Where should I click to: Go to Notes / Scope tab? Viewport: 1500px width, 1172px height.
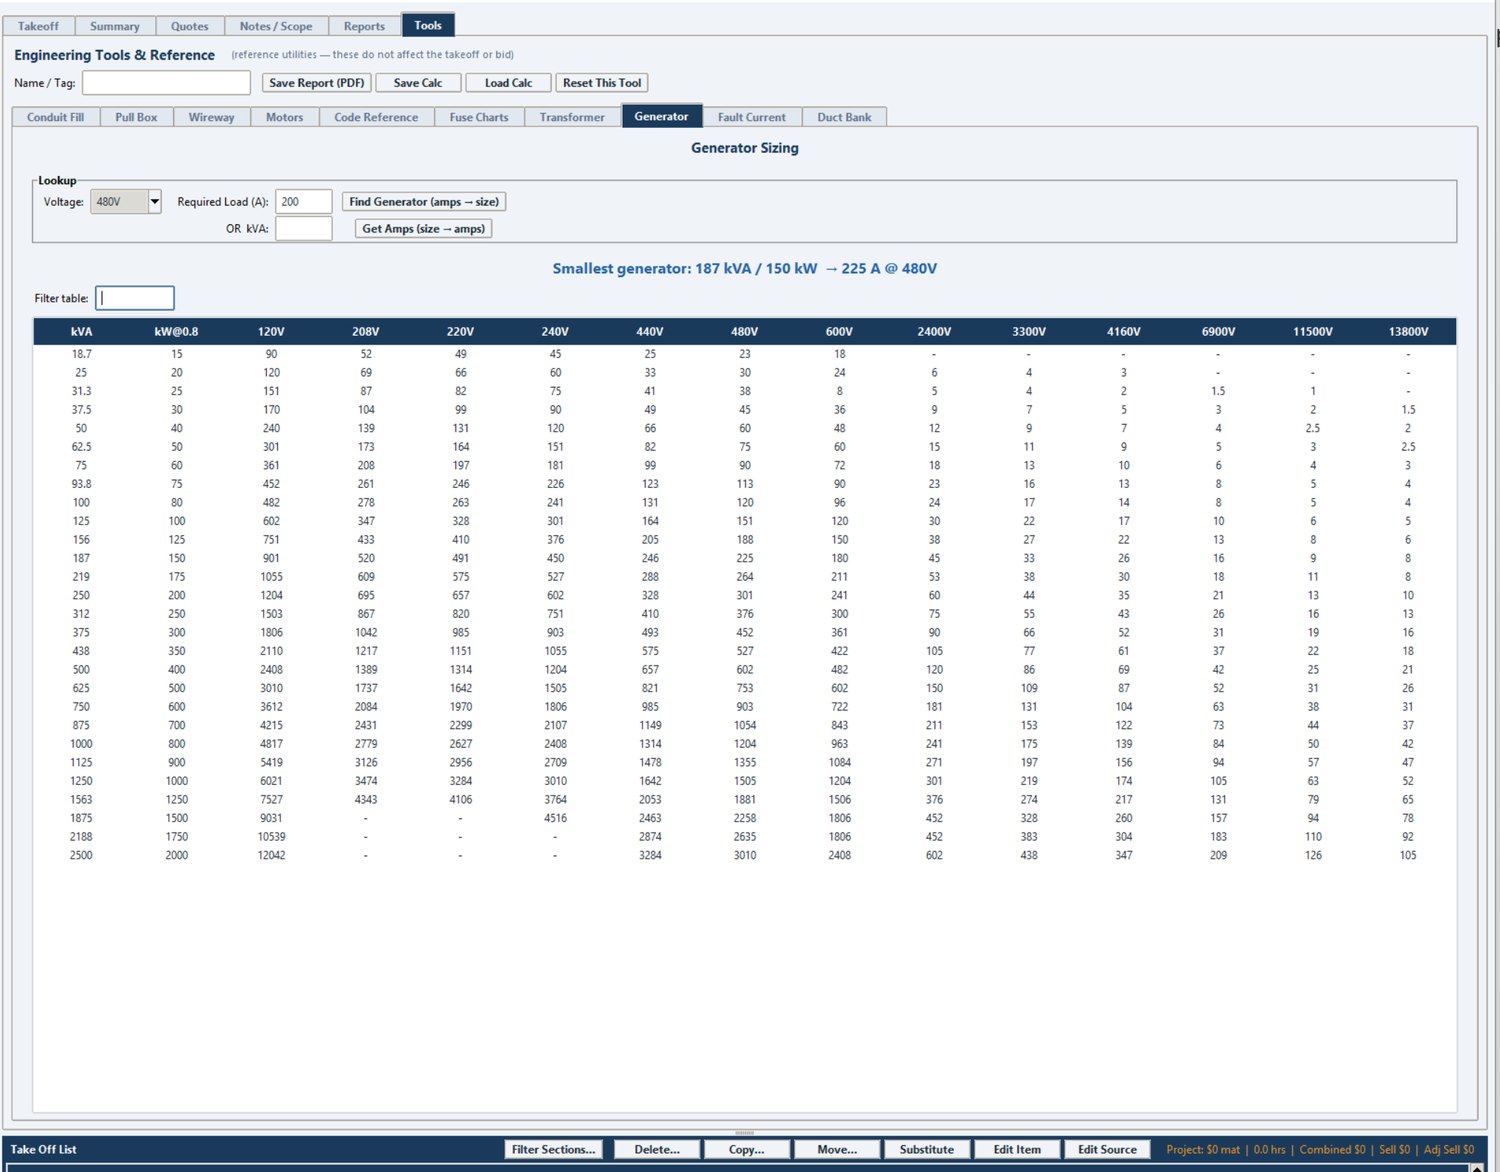click(276, 26)
